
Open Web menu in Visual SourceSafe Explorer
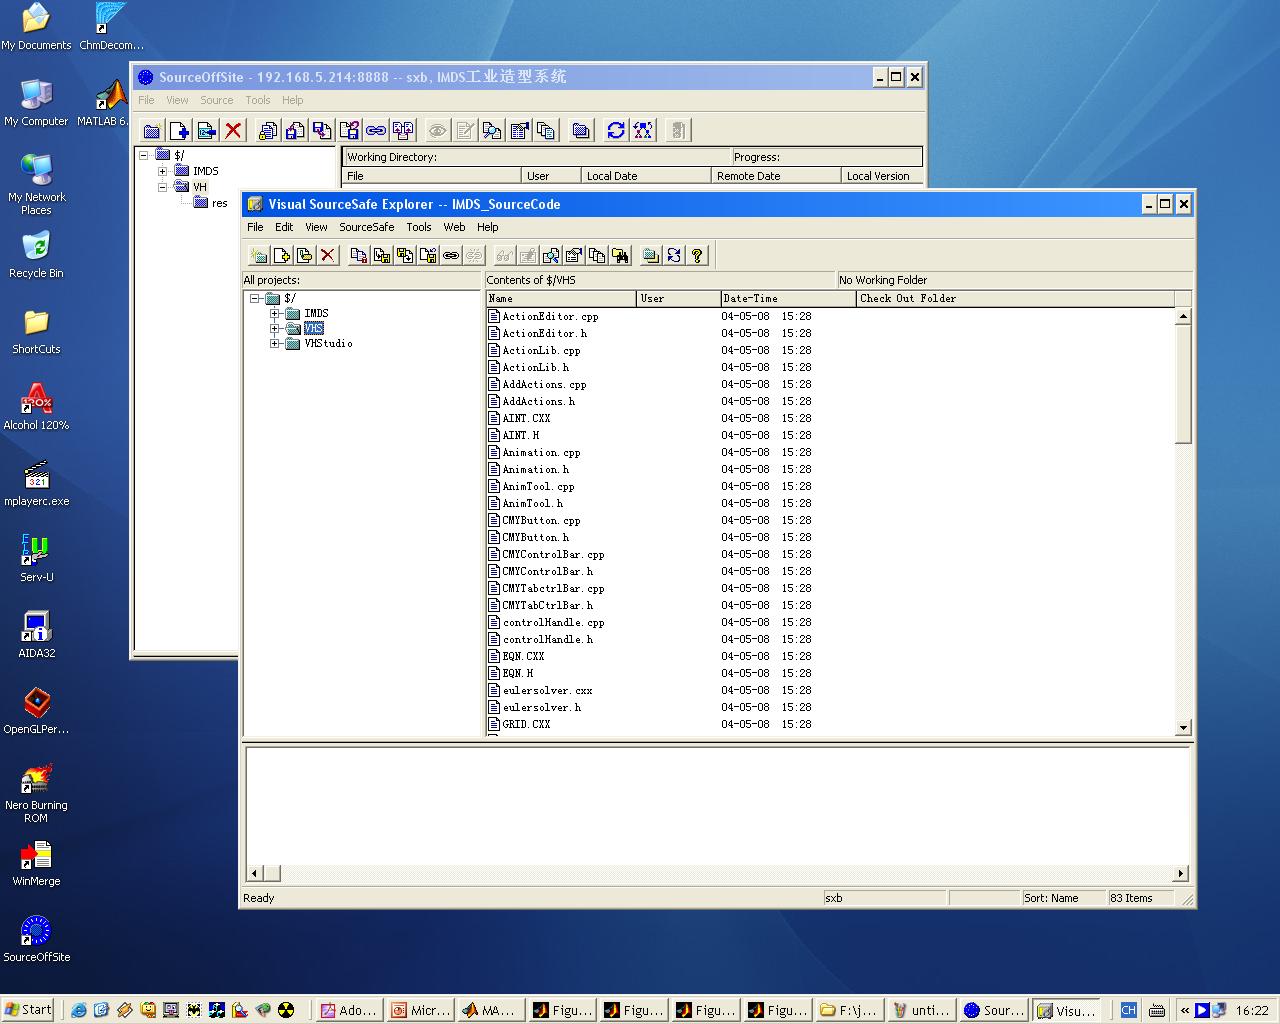pyautogui.click(x=454, y=227)
